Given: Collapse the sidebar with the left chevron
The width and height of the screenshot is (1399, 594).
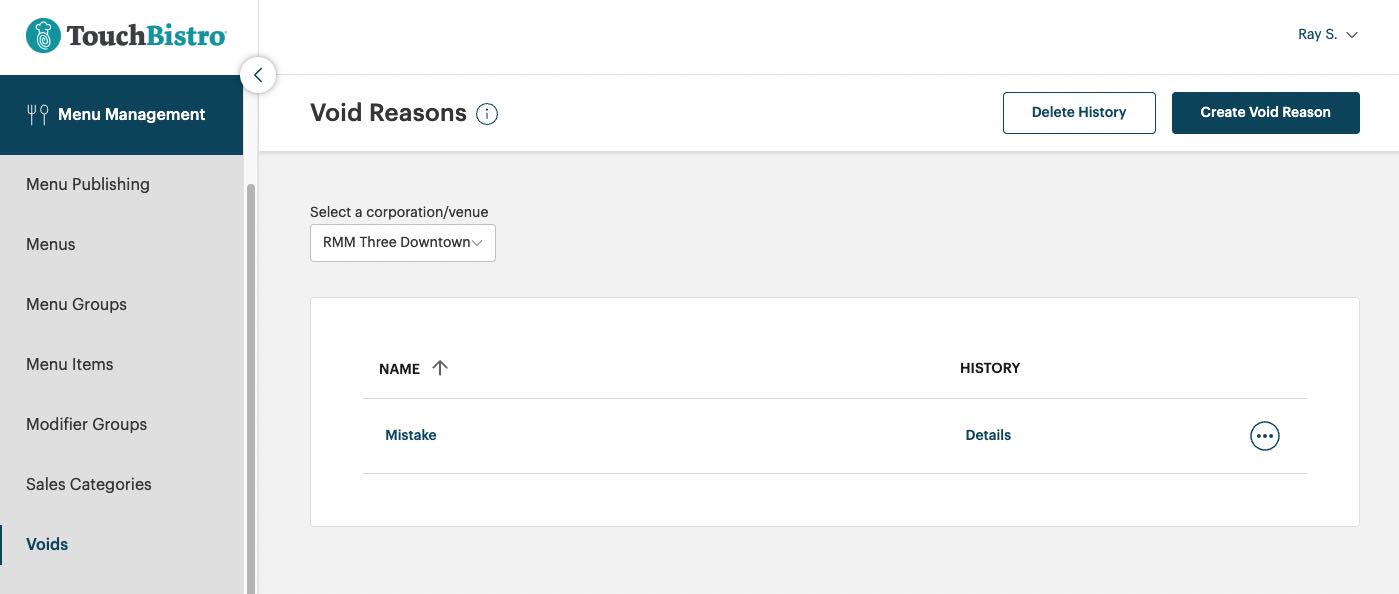Looking at the screenshot, I should coord(257,74).
